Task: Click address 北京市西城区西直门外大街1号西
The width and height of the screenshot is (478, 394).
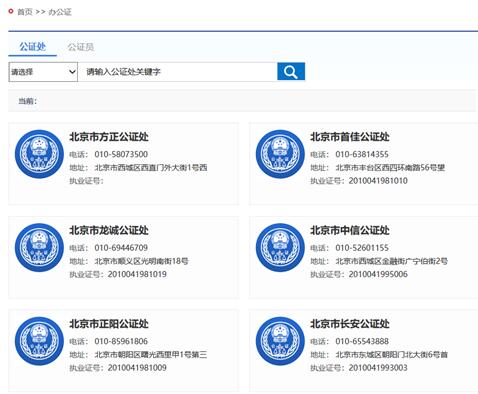Action: (151, 167)
